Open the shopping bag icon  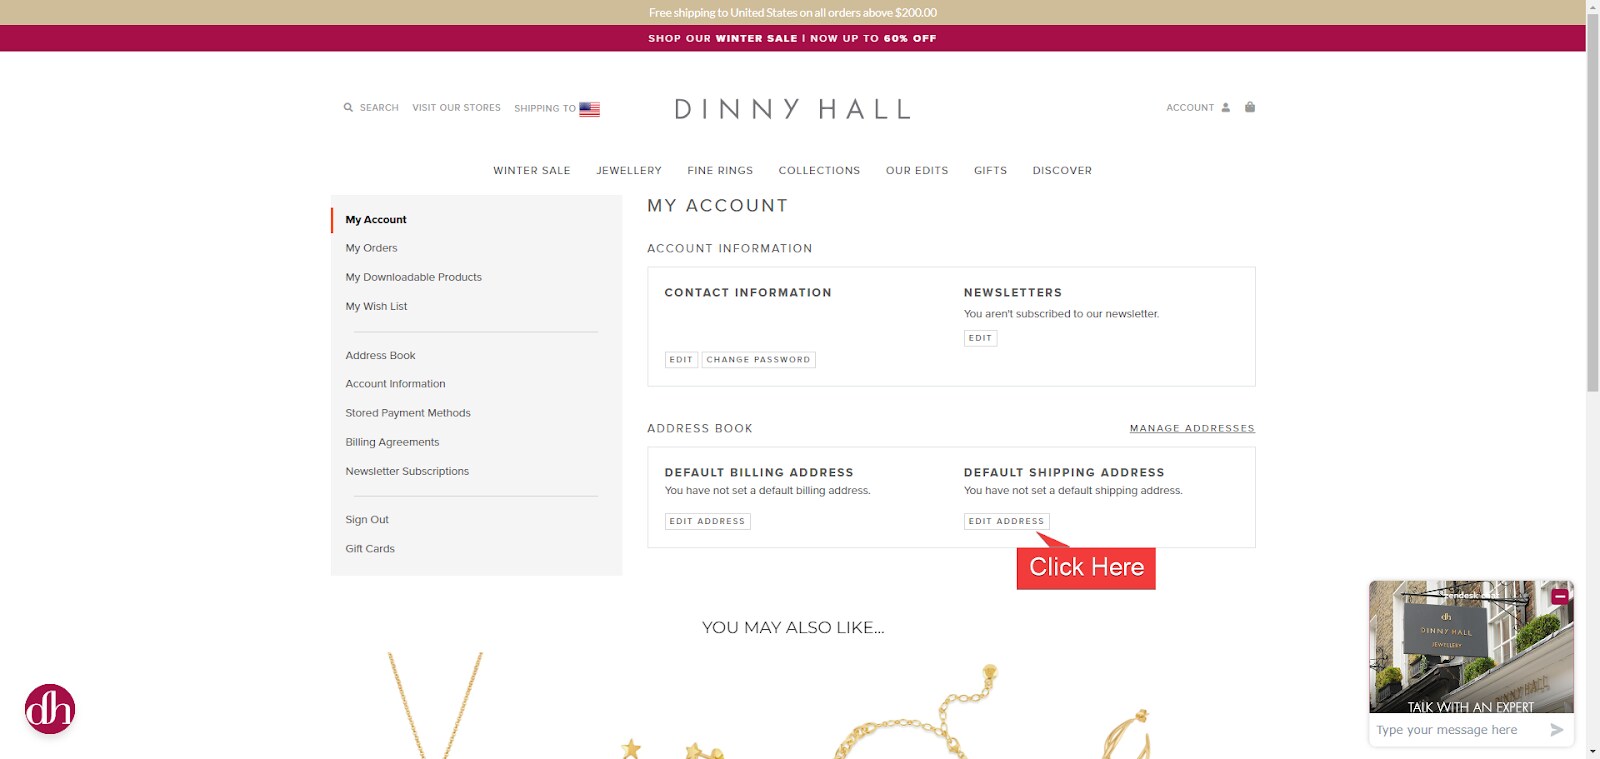click(x=1250, y=107)
